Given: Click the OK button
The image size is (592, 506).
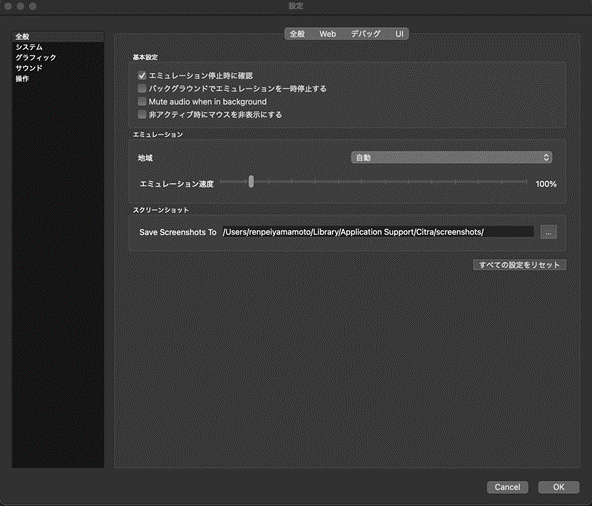Looking at the screenshot, I should (559, 487).
